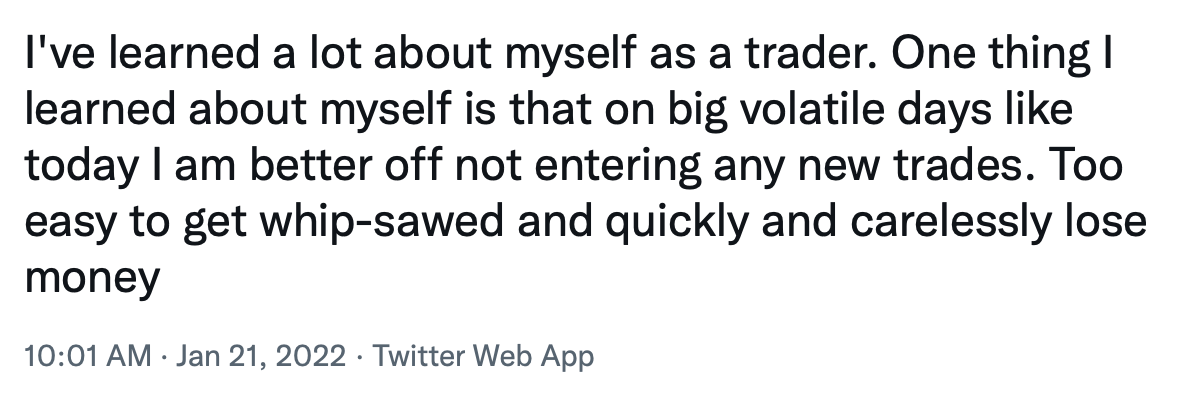Click the Jan 21, 2022 date
Image resolution: width=1180 pixels, height=396 pixels.
(x=260, y=355)
